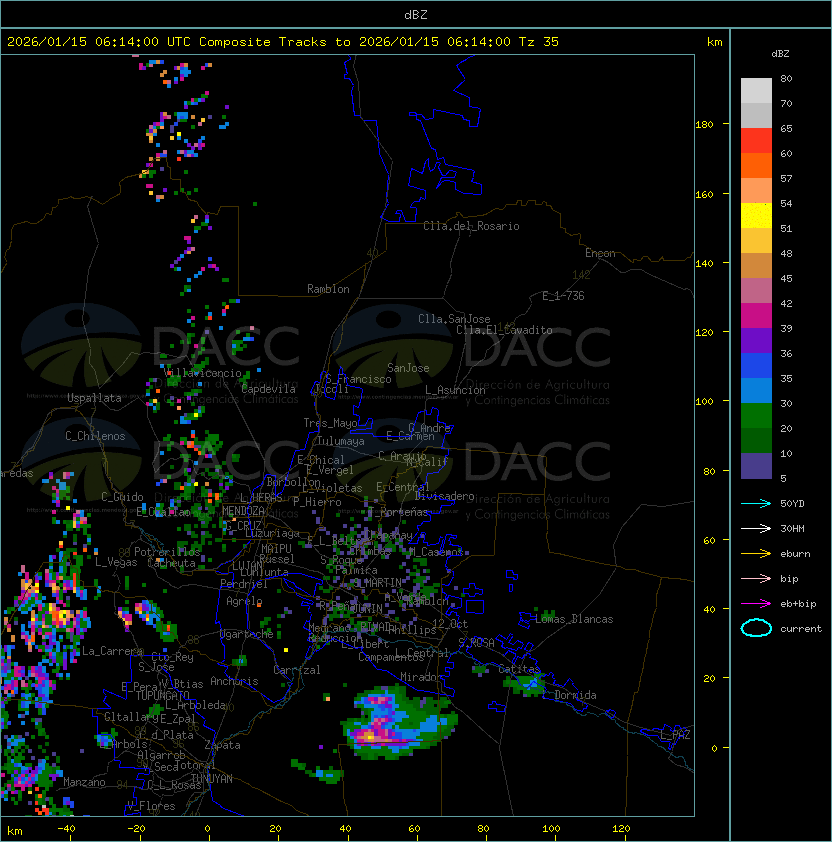Image resolution: width=832 pixels, height=842 pixels.
Task: Click the 'Carrizal' map label
Action: [x=296, y=670]
